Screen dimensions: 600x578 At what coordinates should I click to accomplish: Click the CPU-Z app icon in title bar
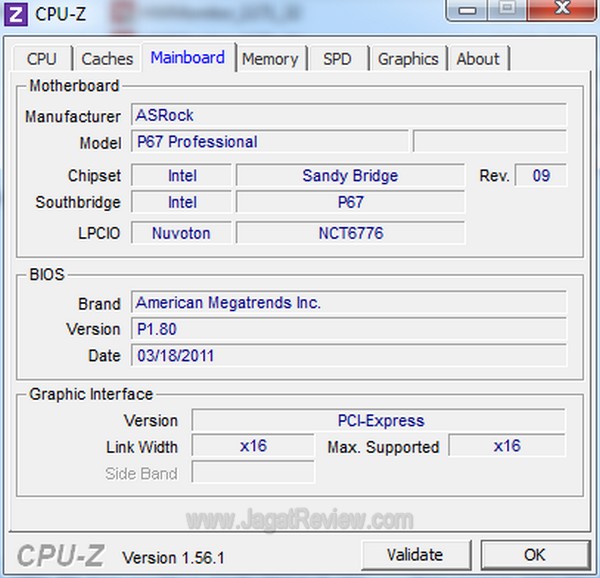click(15, 15)
